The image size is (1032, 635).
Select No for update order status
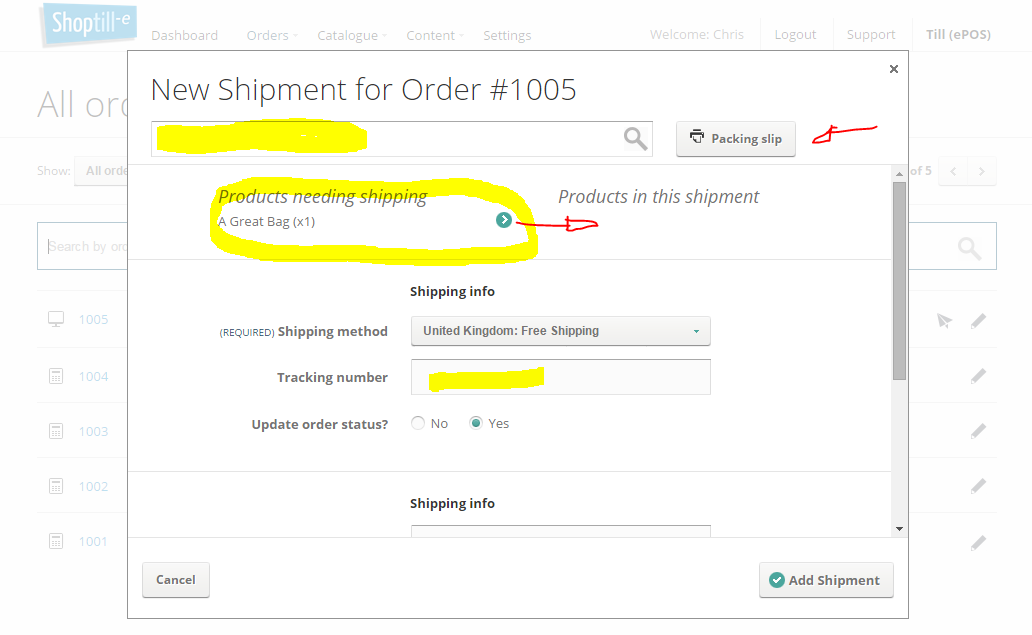point(418,423)
